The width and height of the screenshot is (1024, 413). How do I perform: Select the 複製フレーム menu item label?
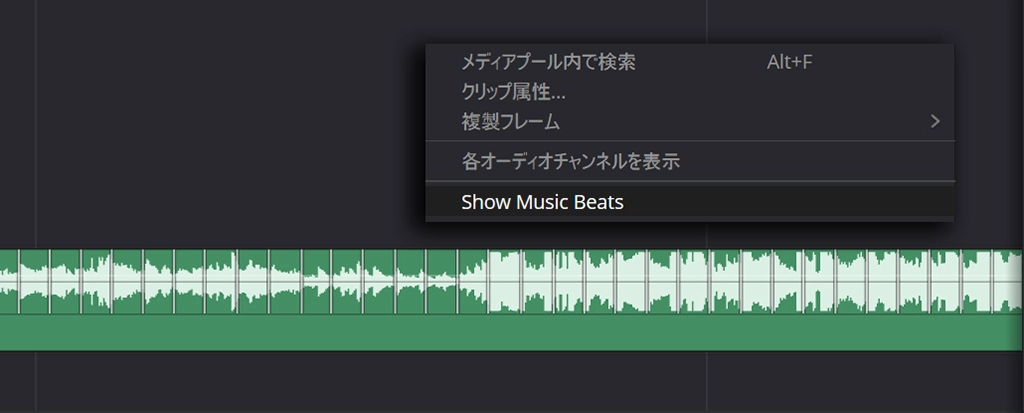[510, 122]
